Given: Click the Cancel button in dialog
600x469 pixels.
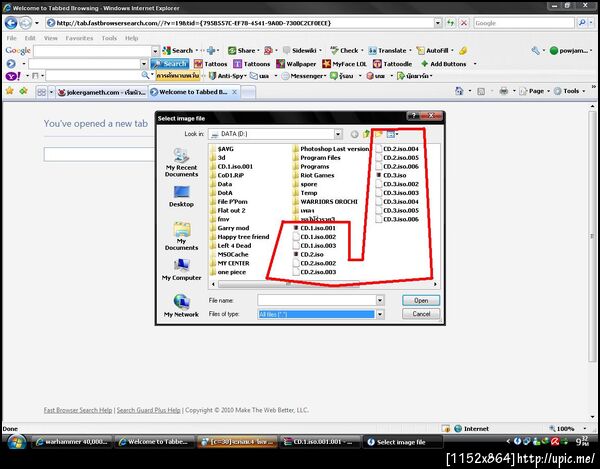Looking at the screenshot, I should pos(421,314).
